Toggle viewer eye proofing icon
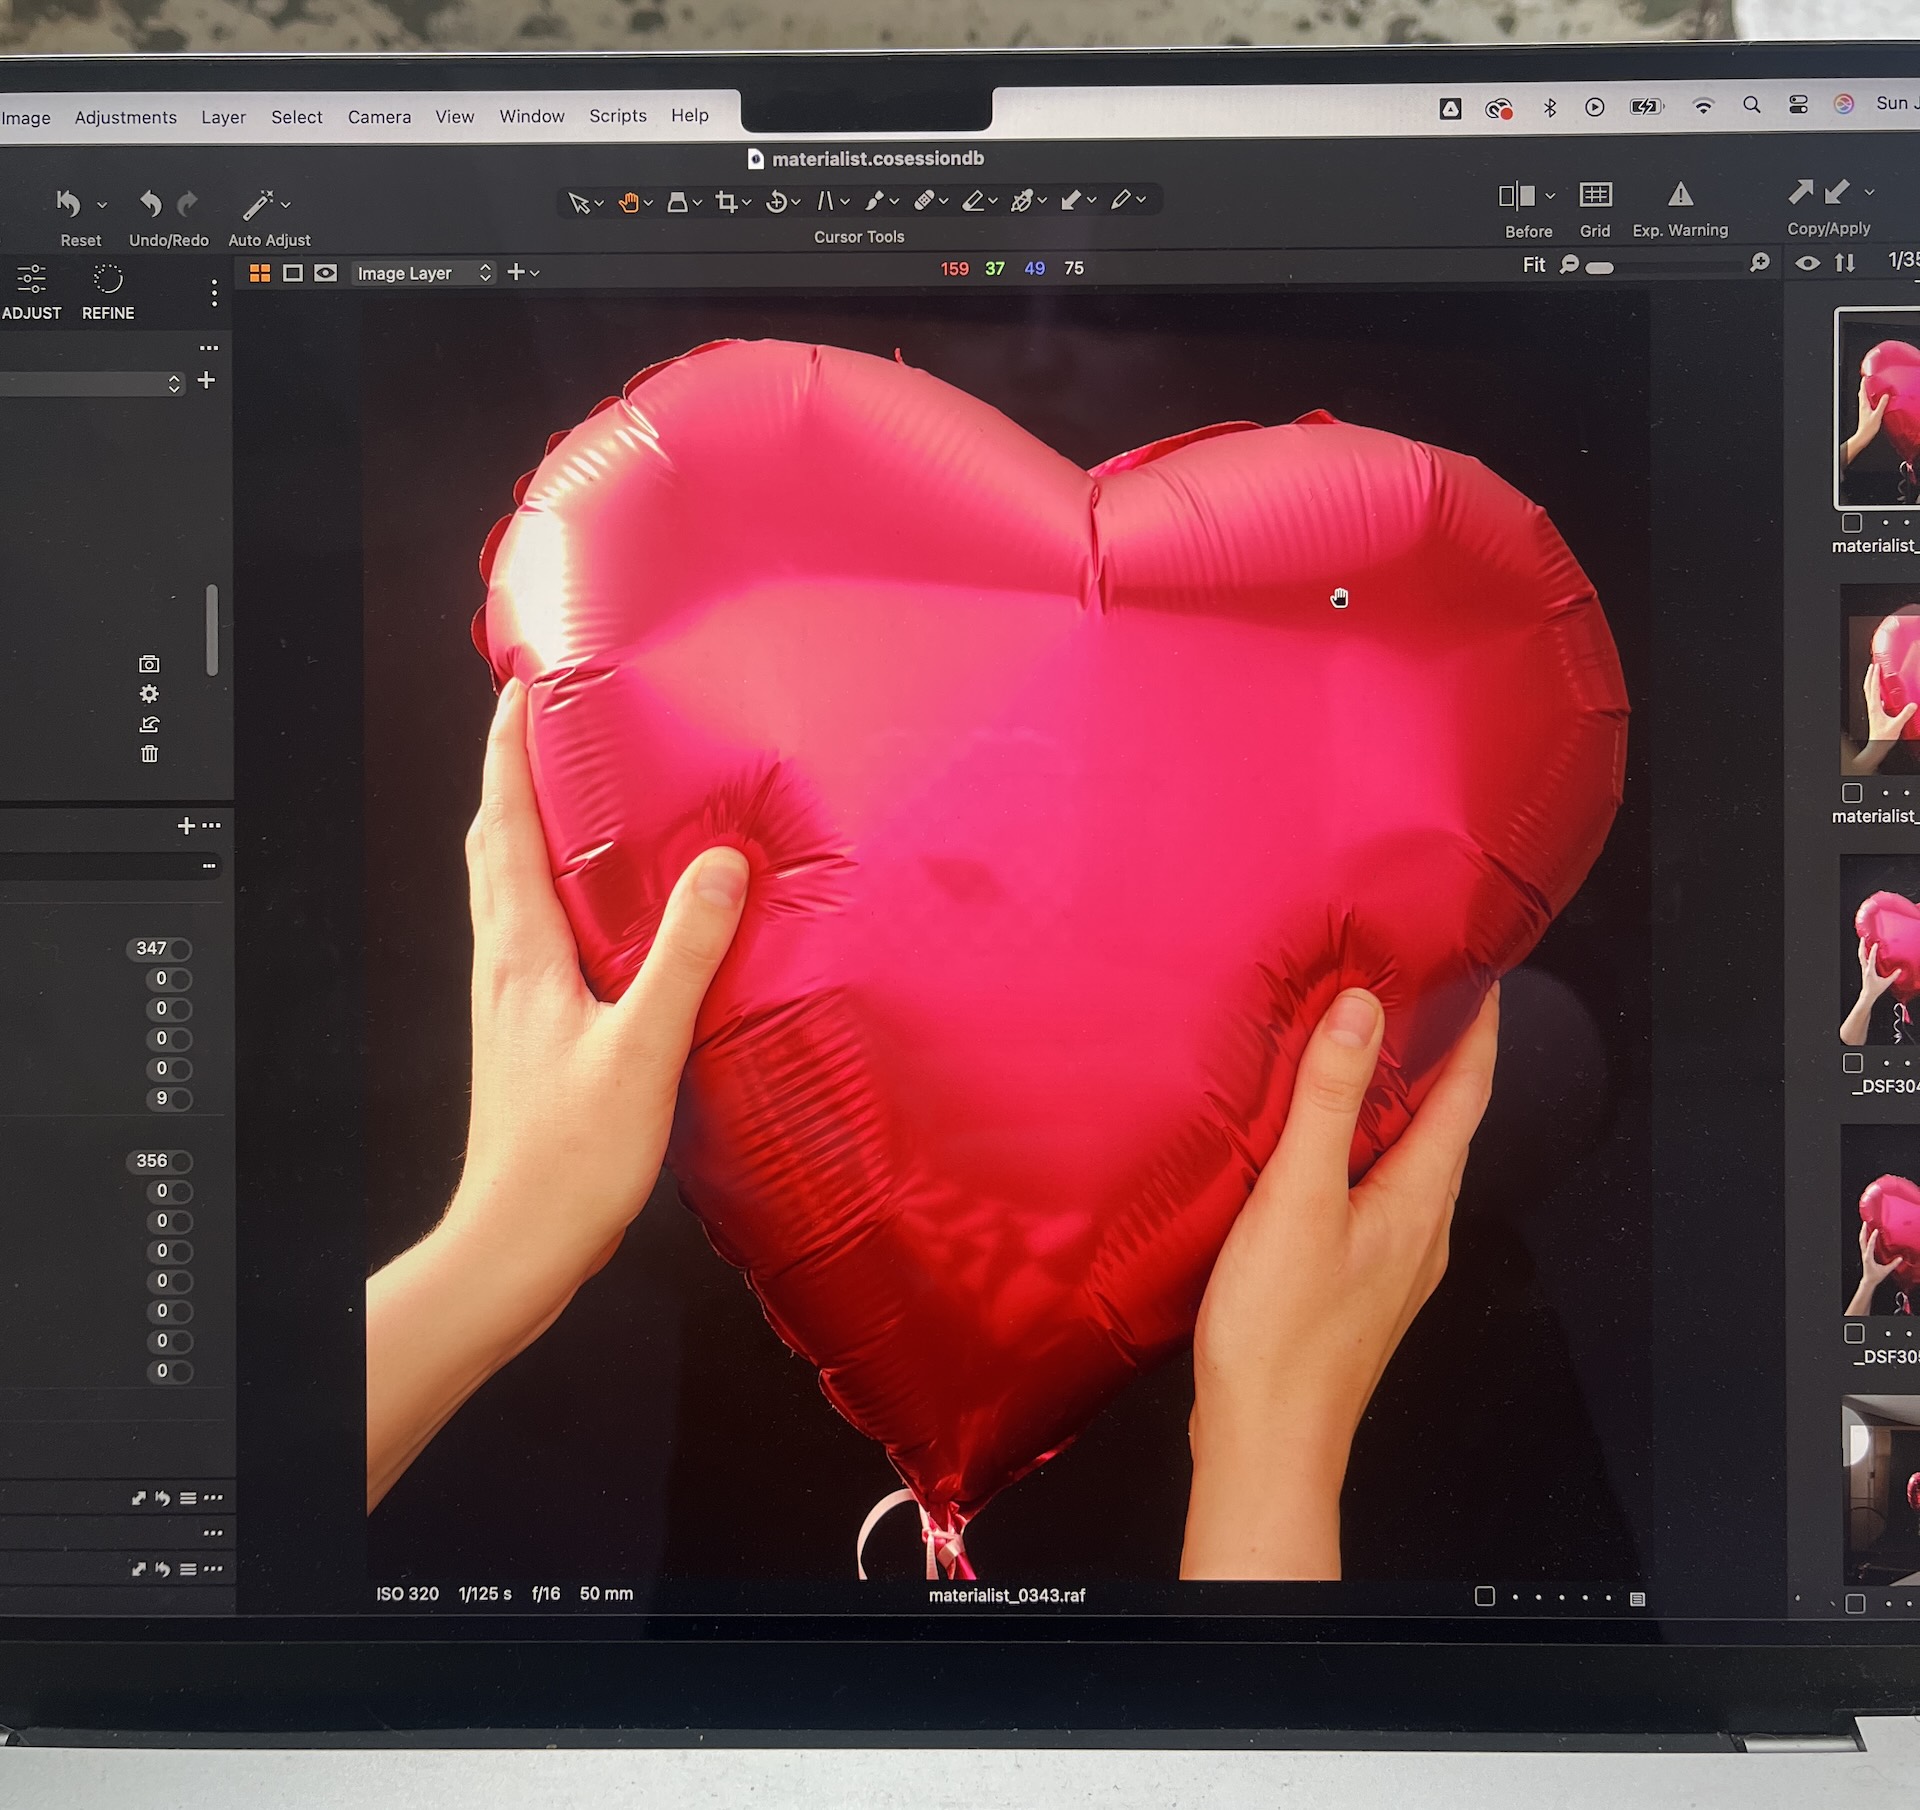 tap(326, 274)
